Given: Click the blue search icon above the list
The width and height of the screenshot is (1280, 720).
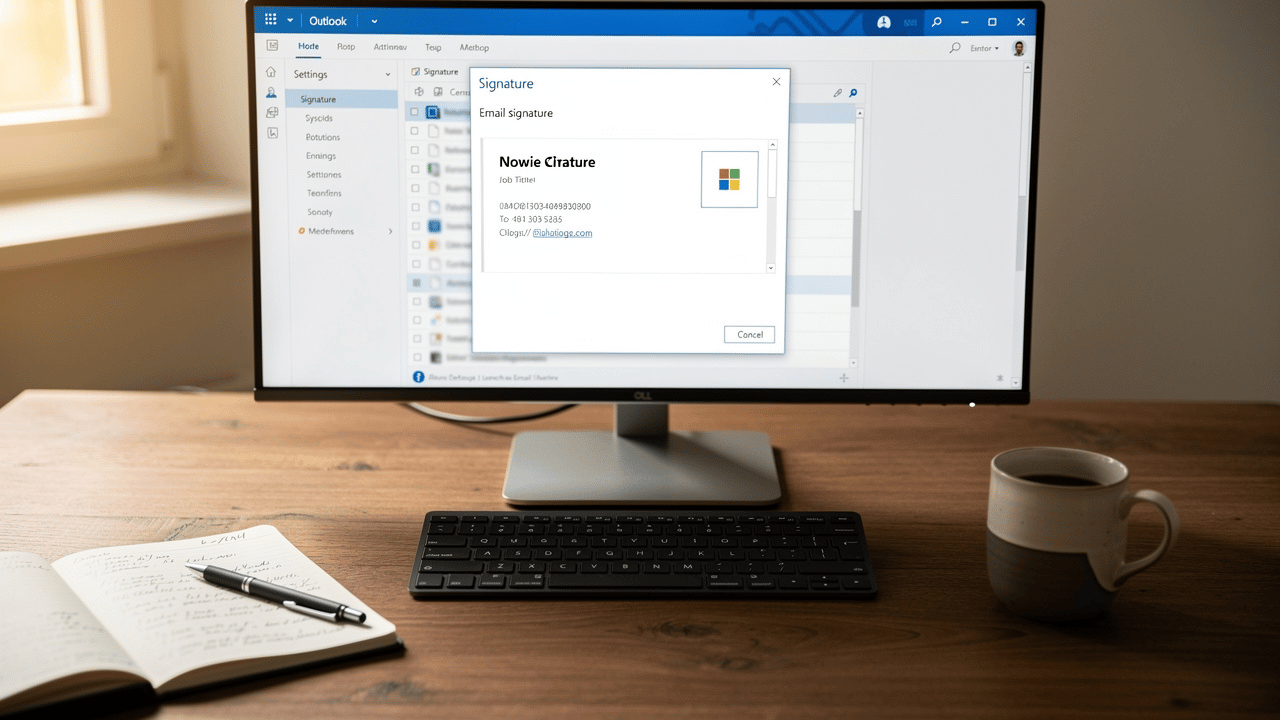Looking at the screenshot, I should [853, 93].
